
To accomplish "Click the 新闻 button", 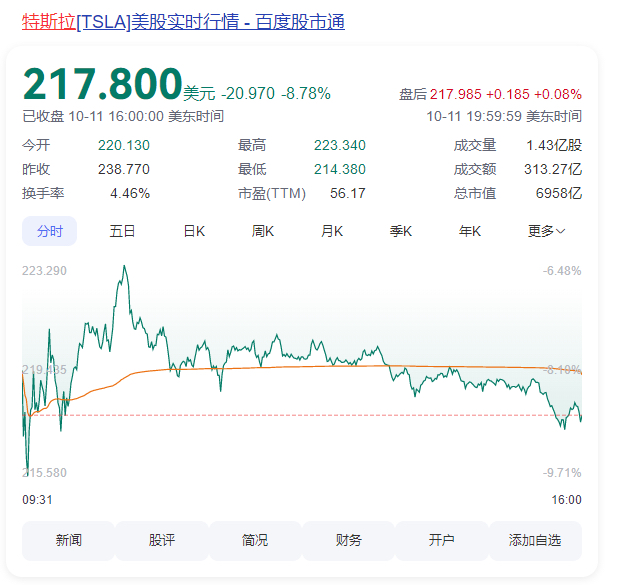I will pos(68,540).
